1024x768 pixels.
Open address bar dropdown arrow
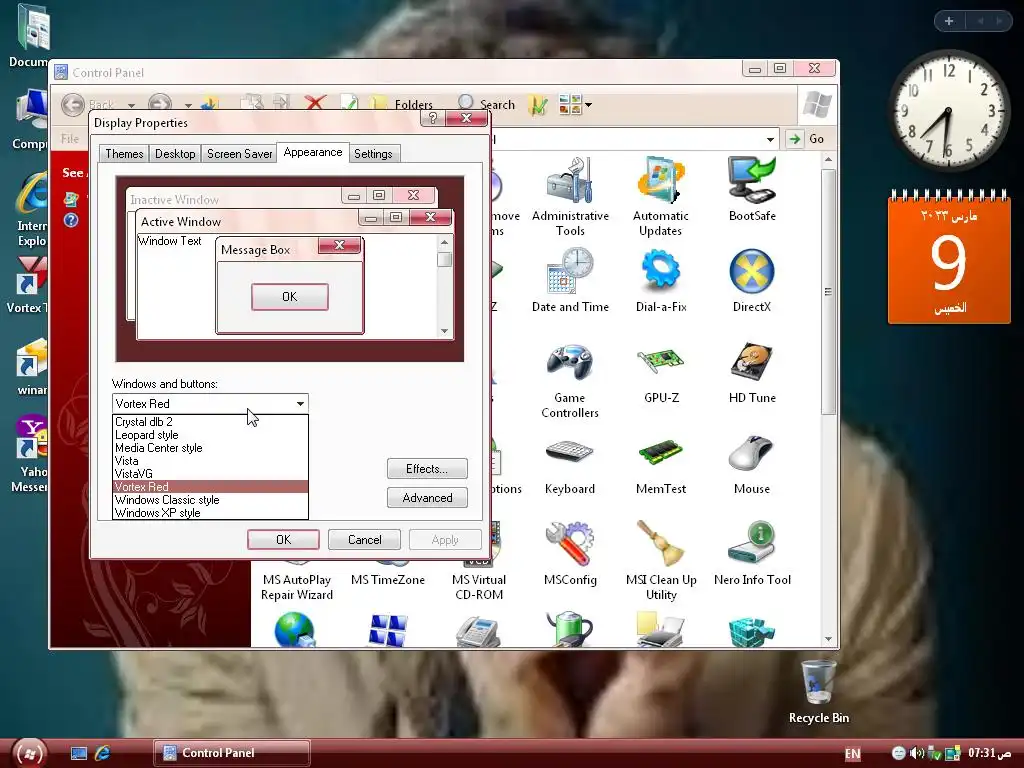coord(771,139)
